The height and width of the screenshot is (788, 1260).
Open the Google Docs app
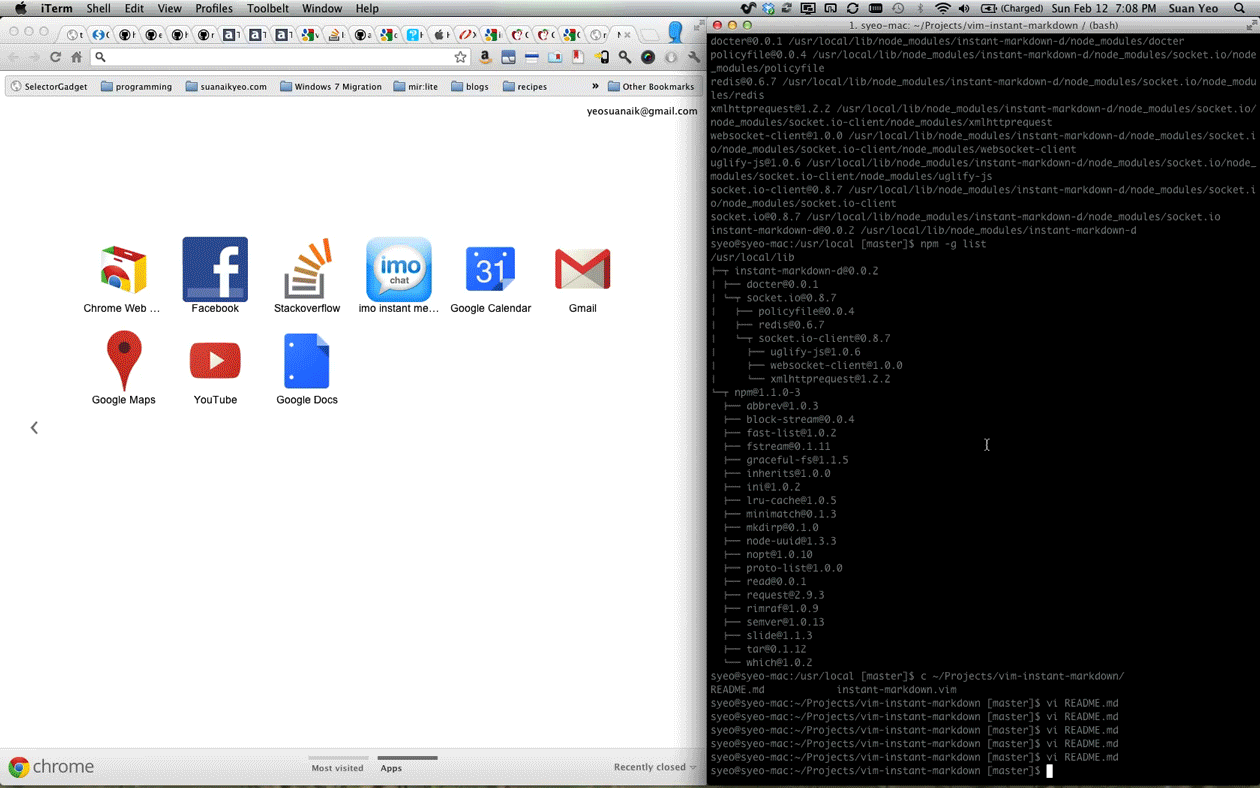click(307, 361)
